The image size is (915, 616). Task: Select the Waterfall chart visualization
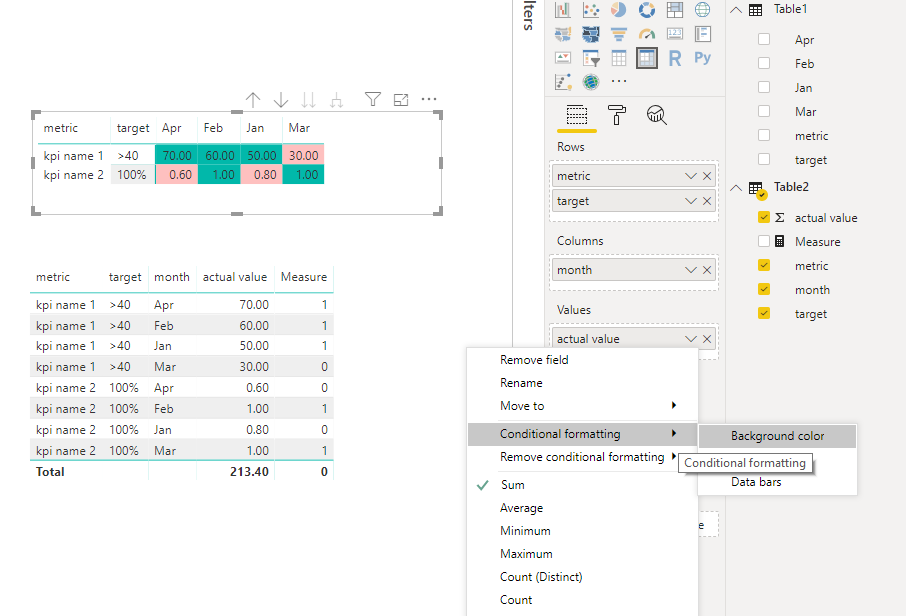(563, 9)
